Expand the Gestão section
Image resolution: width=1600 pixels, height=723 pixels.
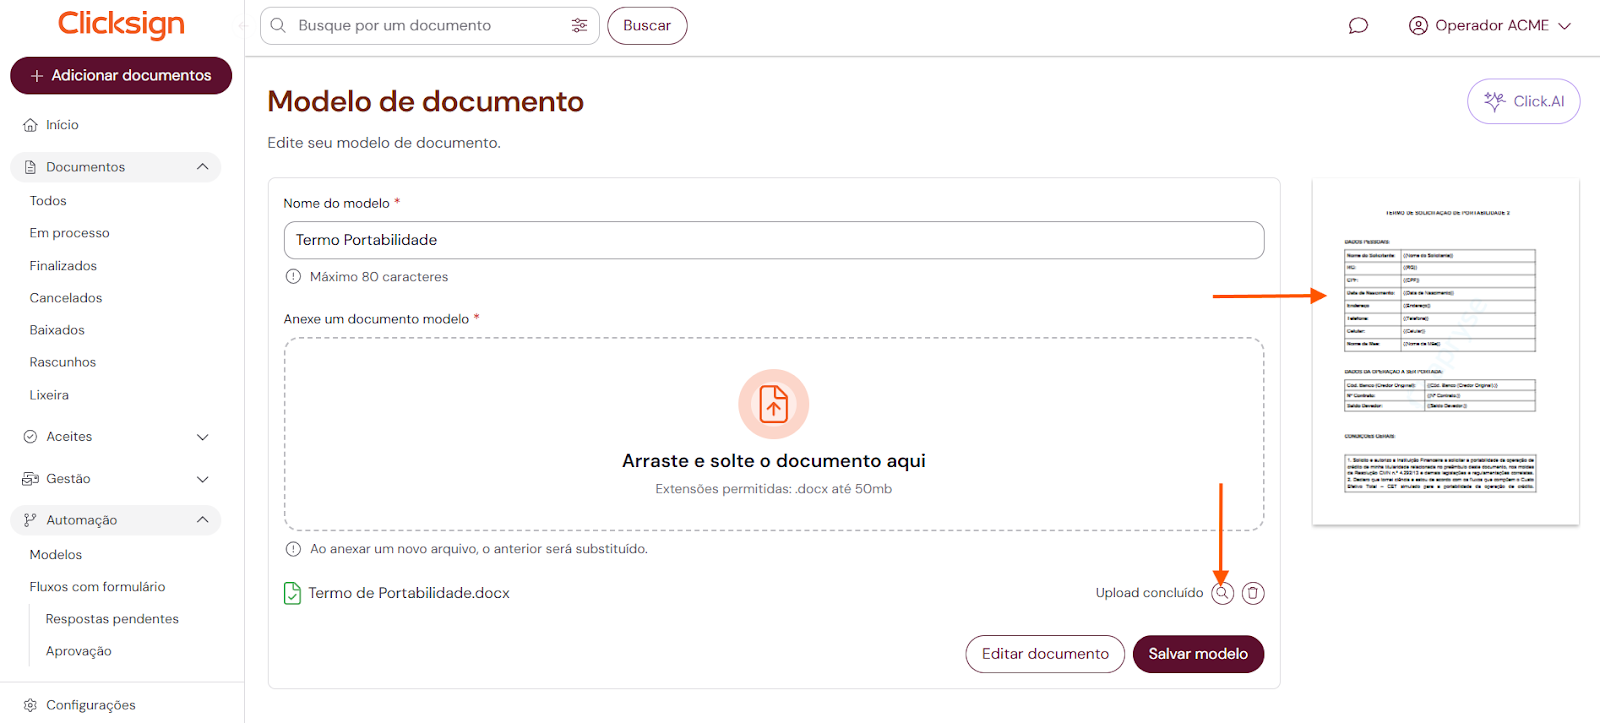pyautogui.click(x=202, y=479)
